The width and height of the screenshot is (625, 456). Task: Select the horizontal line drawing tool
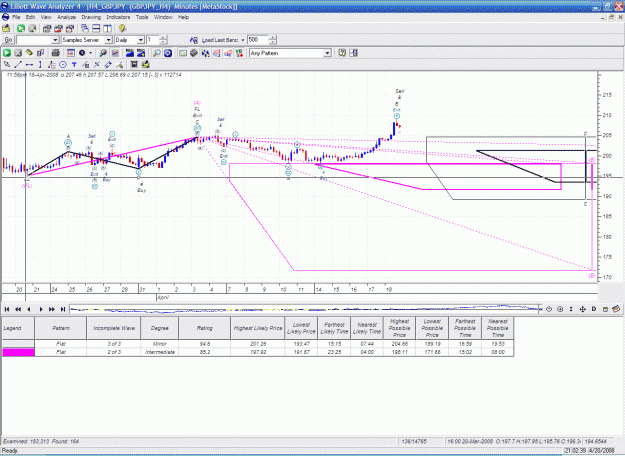pyautogui.click(x=29, y=64)
